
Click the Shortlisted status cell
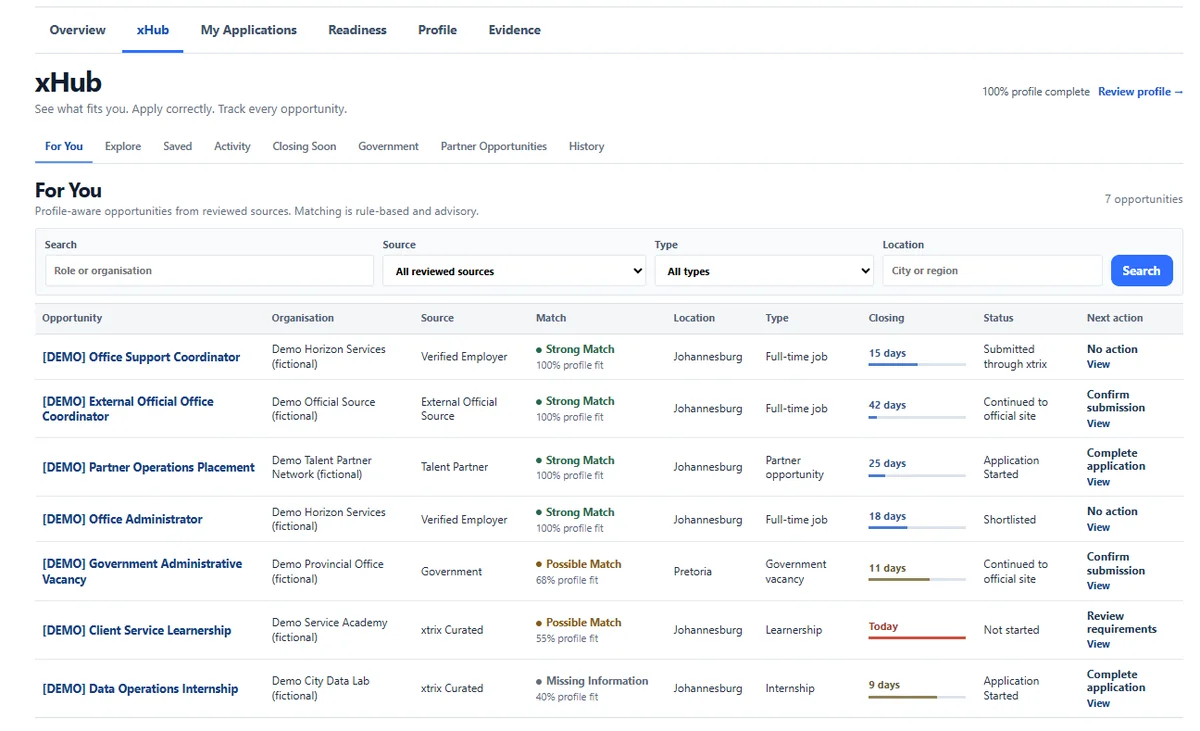1009,520
